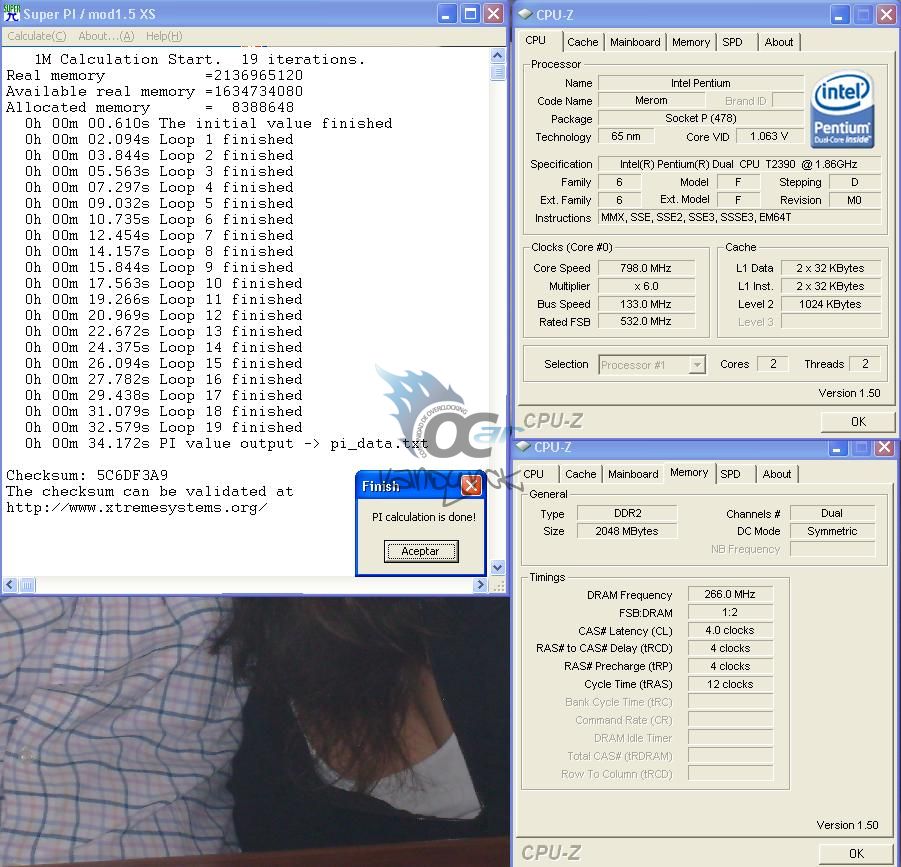Click the Code Name field showing Merom

pos(651,101)
